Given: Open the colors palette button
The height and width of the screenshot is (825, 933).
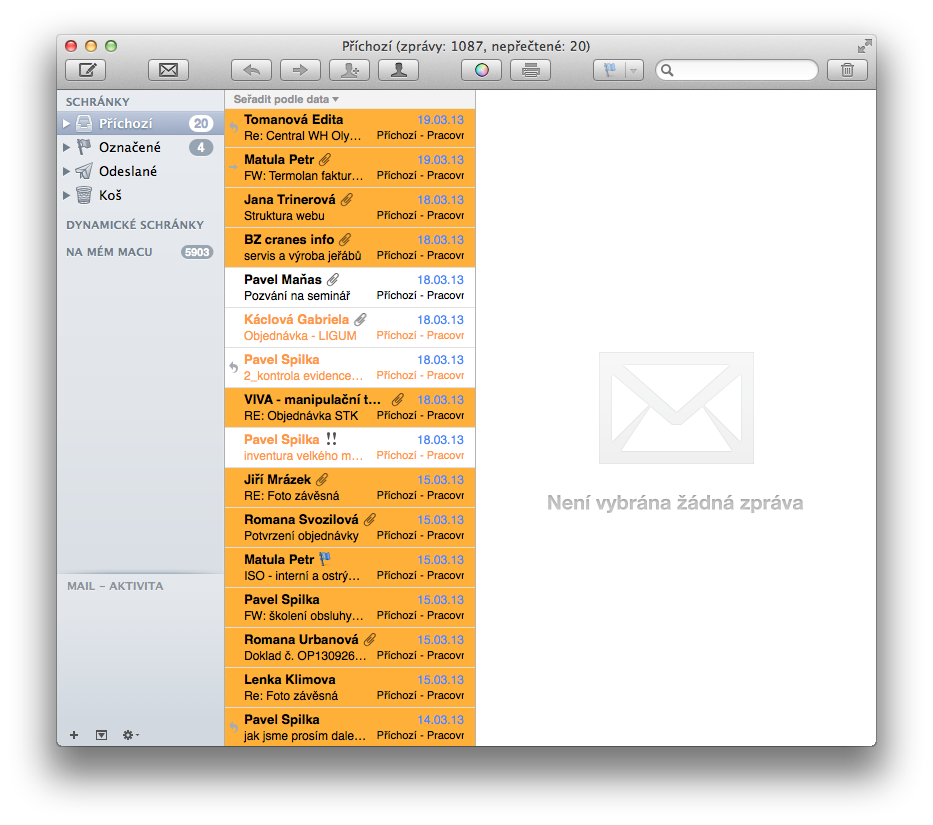Looking at the screenshot, I should tap(481, 70).
